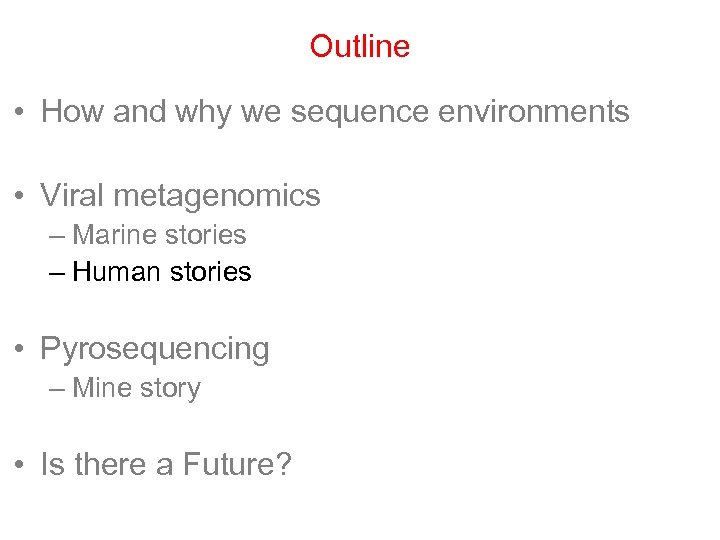Click the word "stories" in "Human stories"
The width and height of the screenshot is (720, 540).
210,272
